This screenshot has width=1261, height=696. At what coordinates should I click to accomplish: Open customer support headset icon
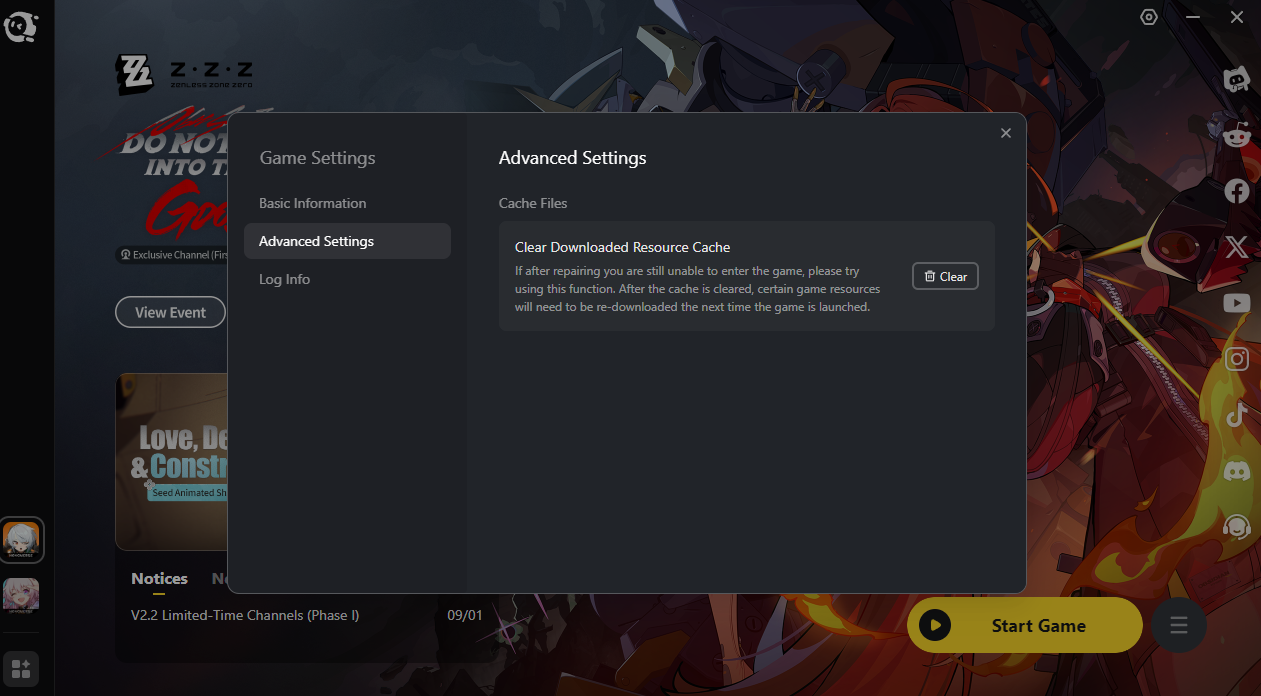click(1237, 526)
